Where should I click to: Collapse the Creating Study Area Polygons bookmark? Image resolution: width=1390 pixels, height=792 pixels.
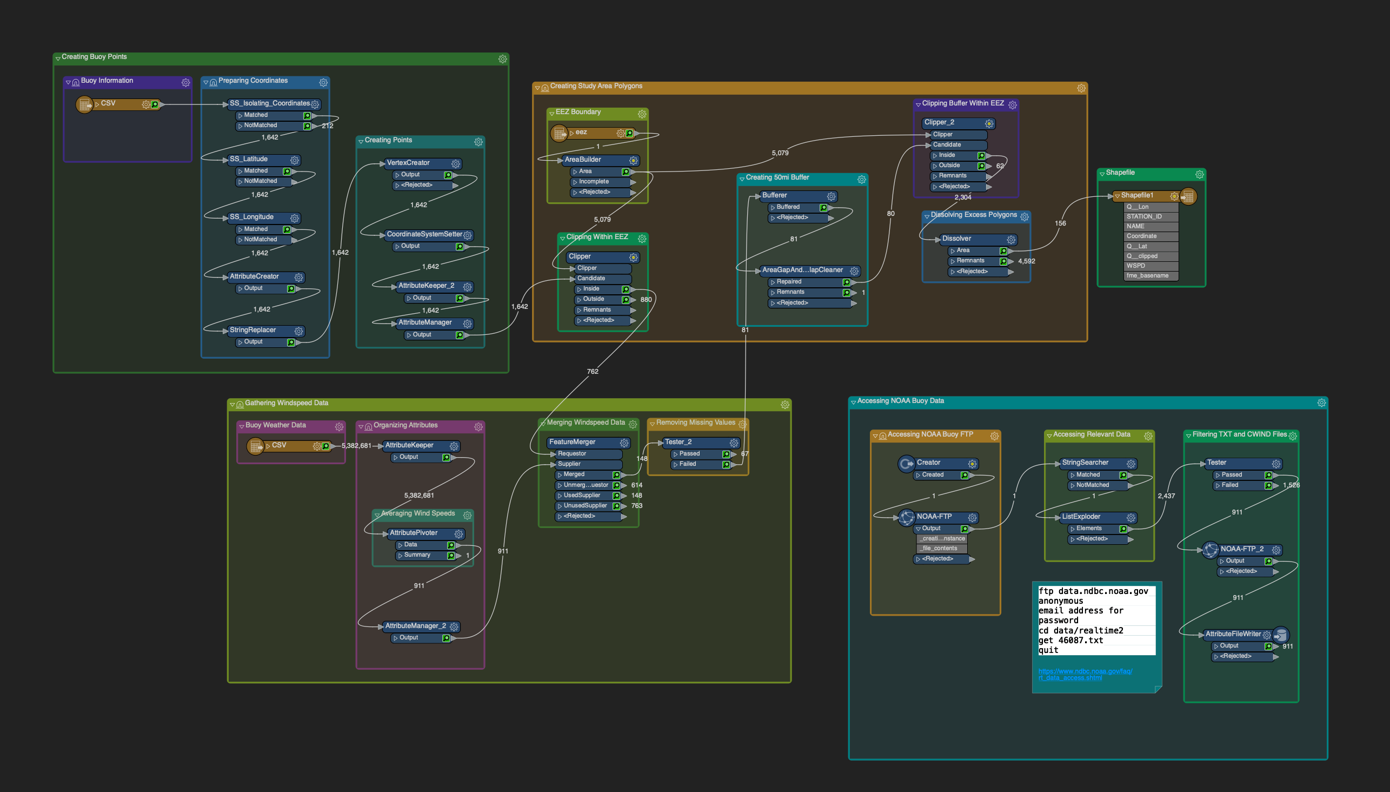[537, 88]
